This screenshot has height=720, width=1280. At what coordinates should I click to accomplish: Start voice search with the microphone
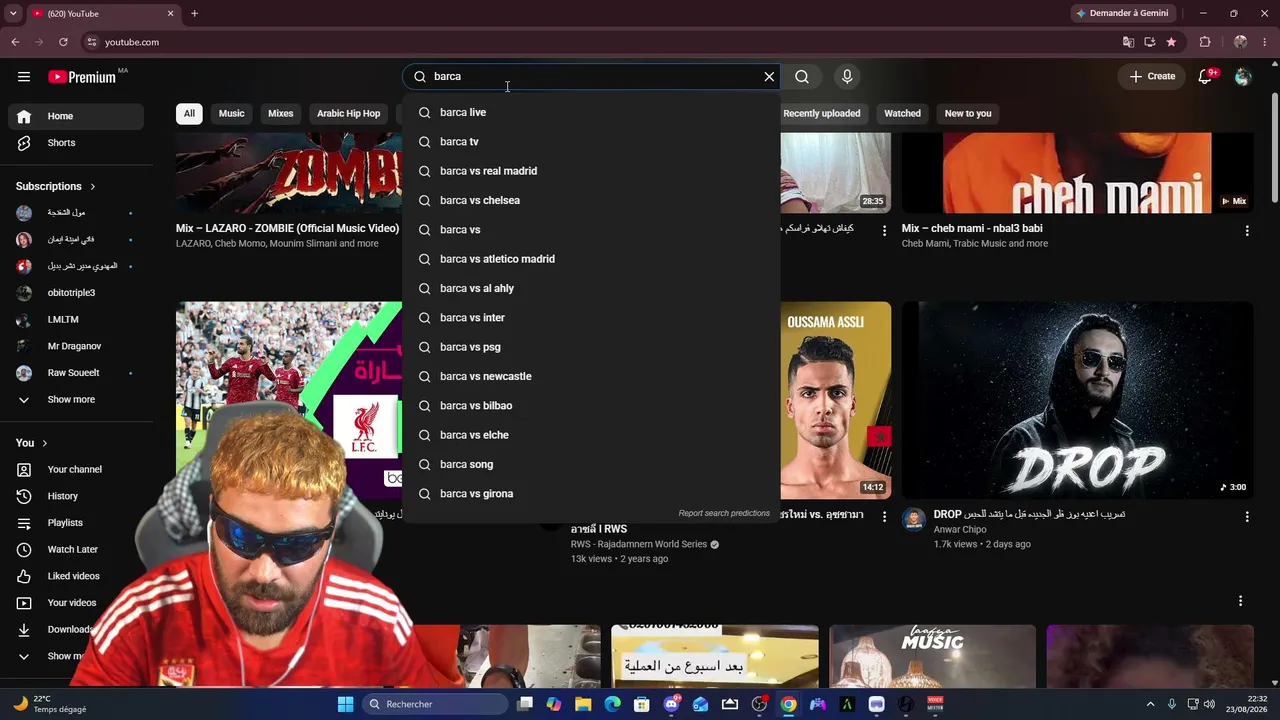(x=847, y=77)
